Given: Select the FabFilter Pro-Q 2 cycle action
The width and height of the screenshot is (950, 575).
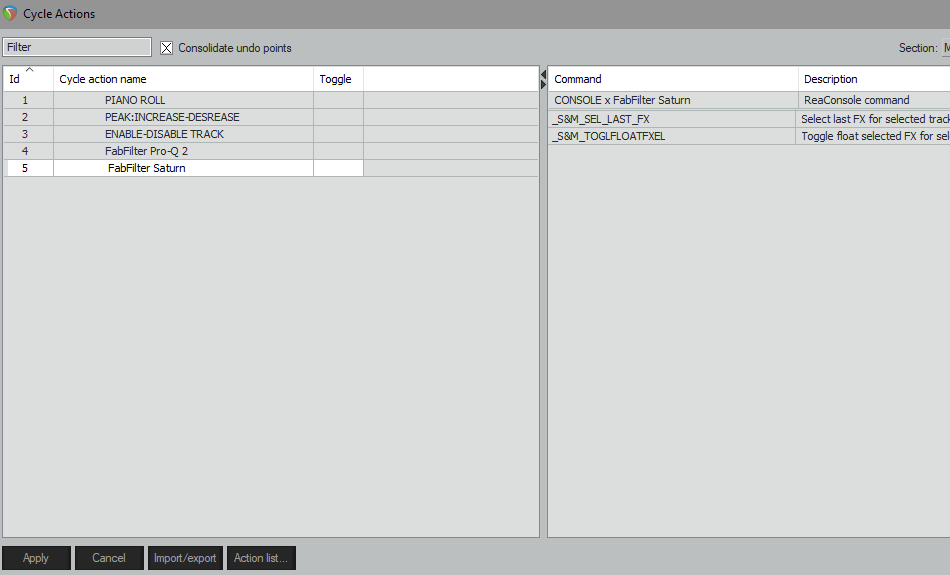Looking at the screenshot, I should (x=183, y=151).
